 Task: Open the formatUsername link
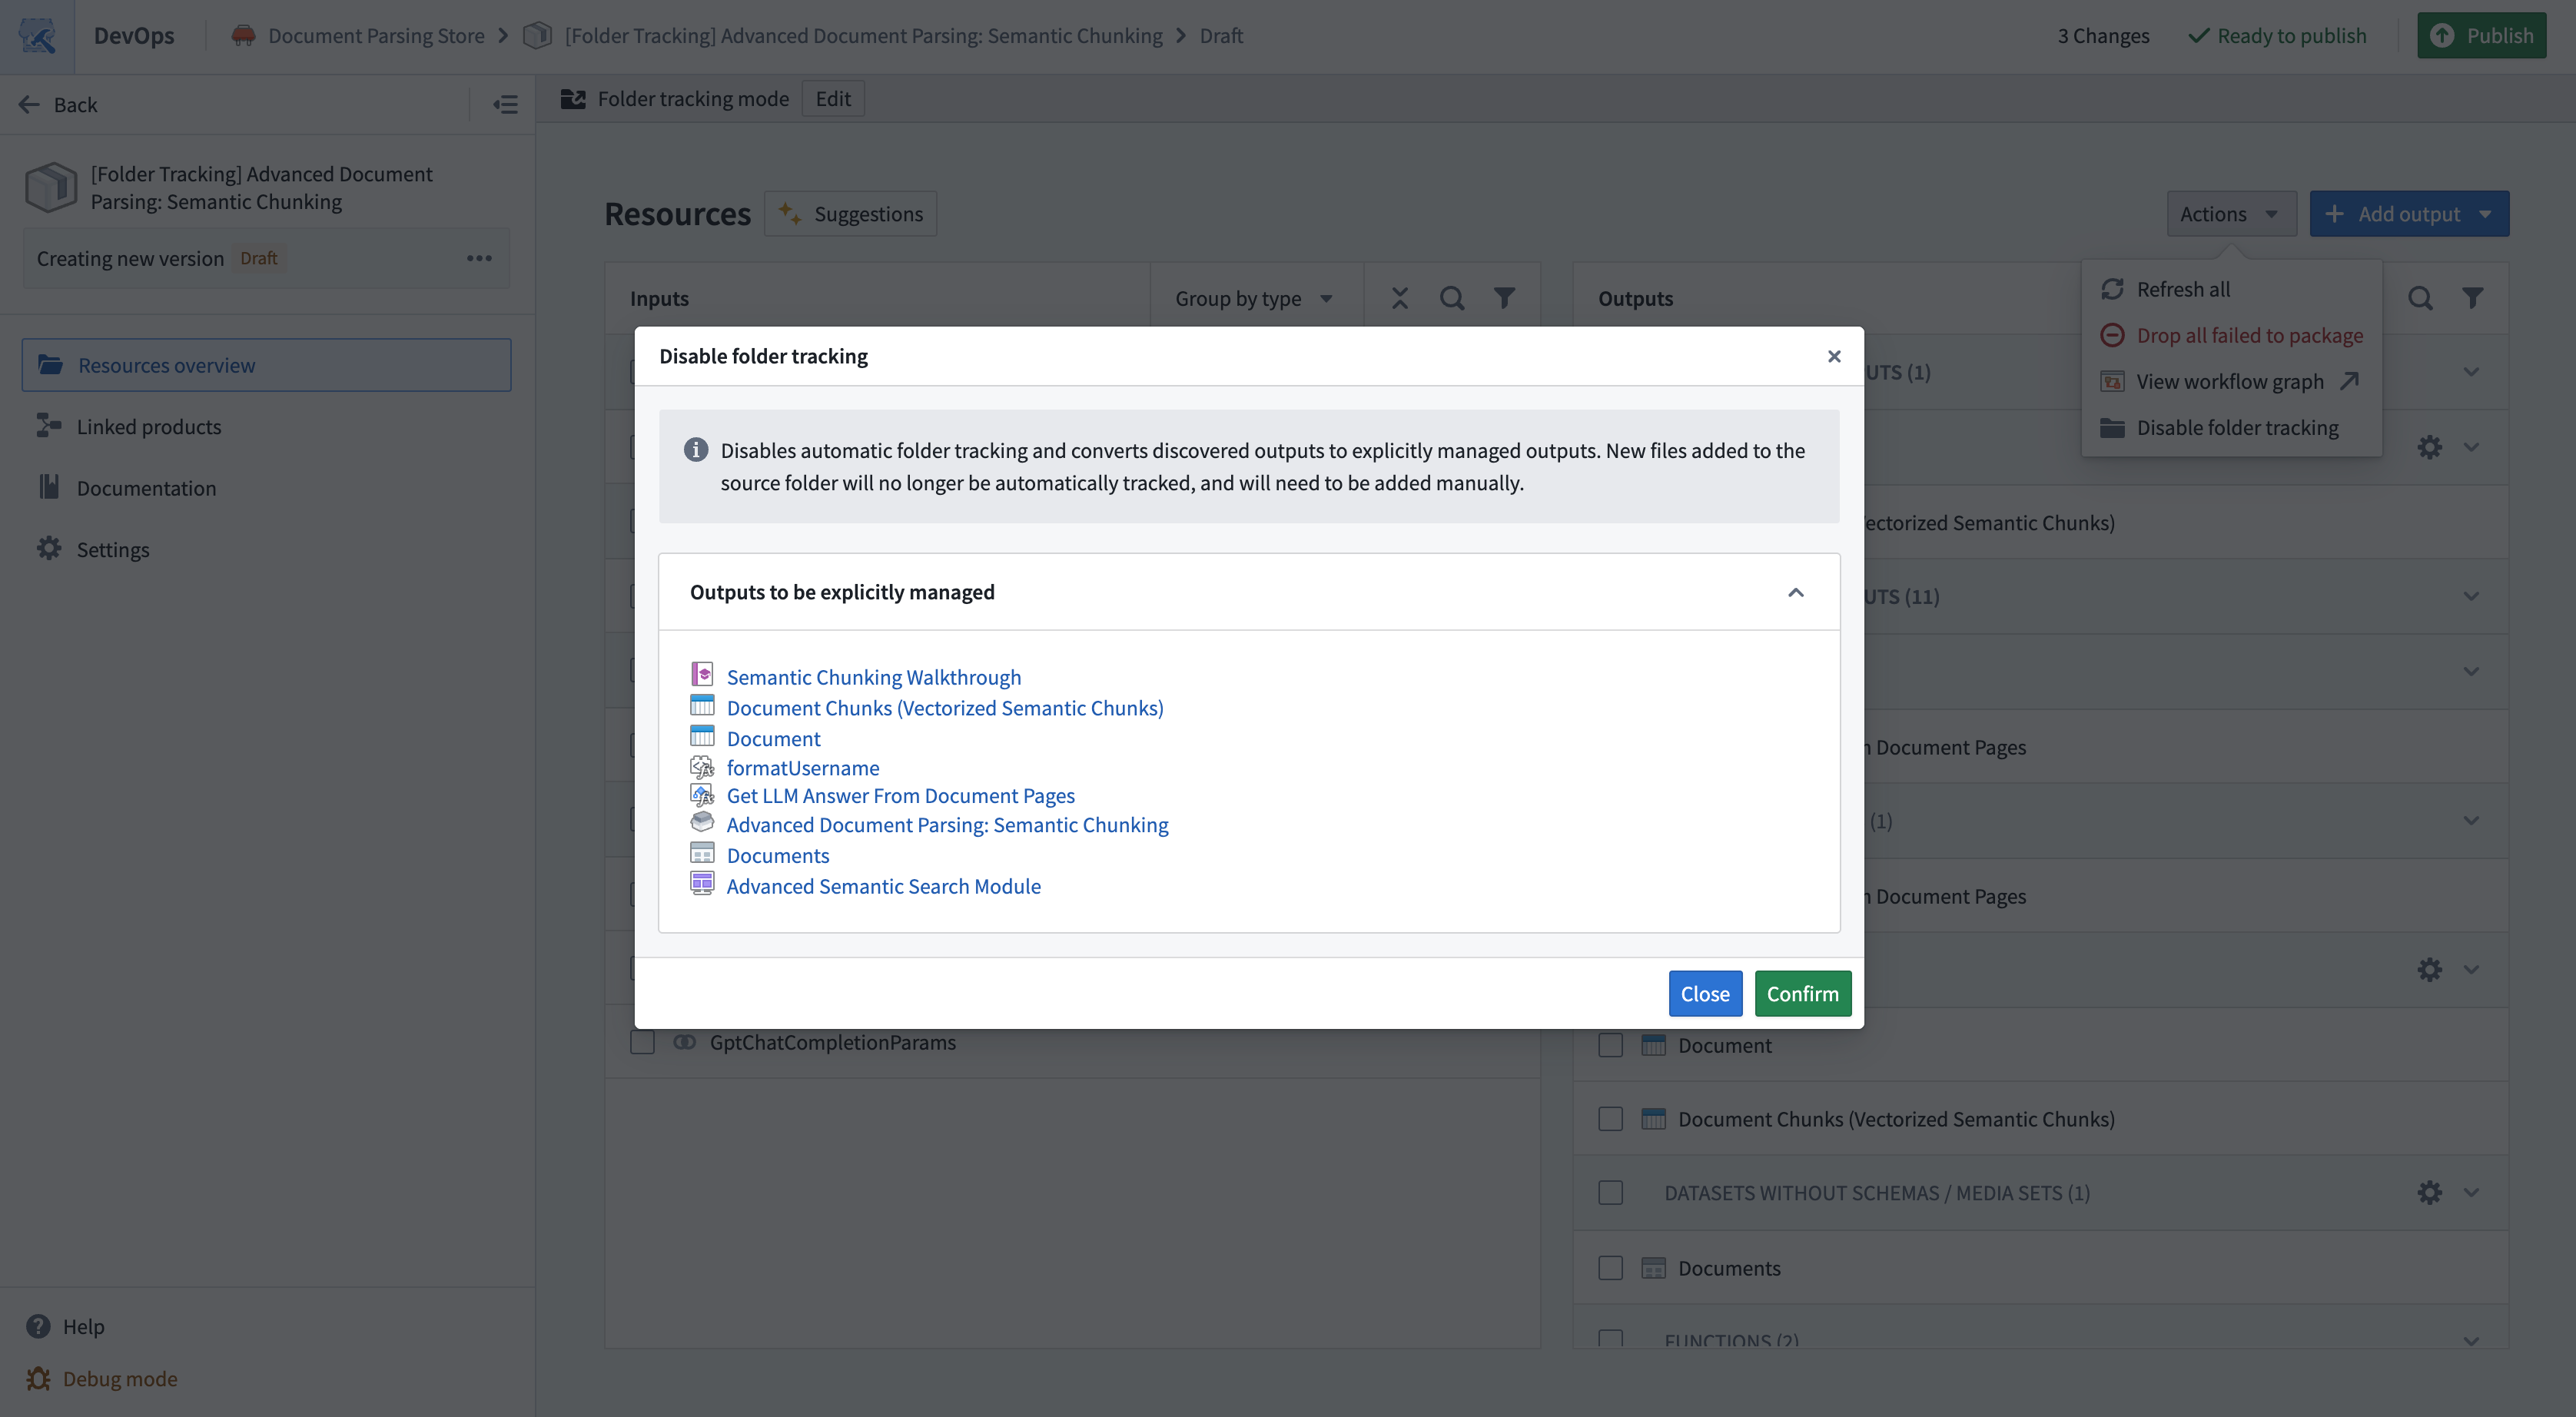point(803,768)
